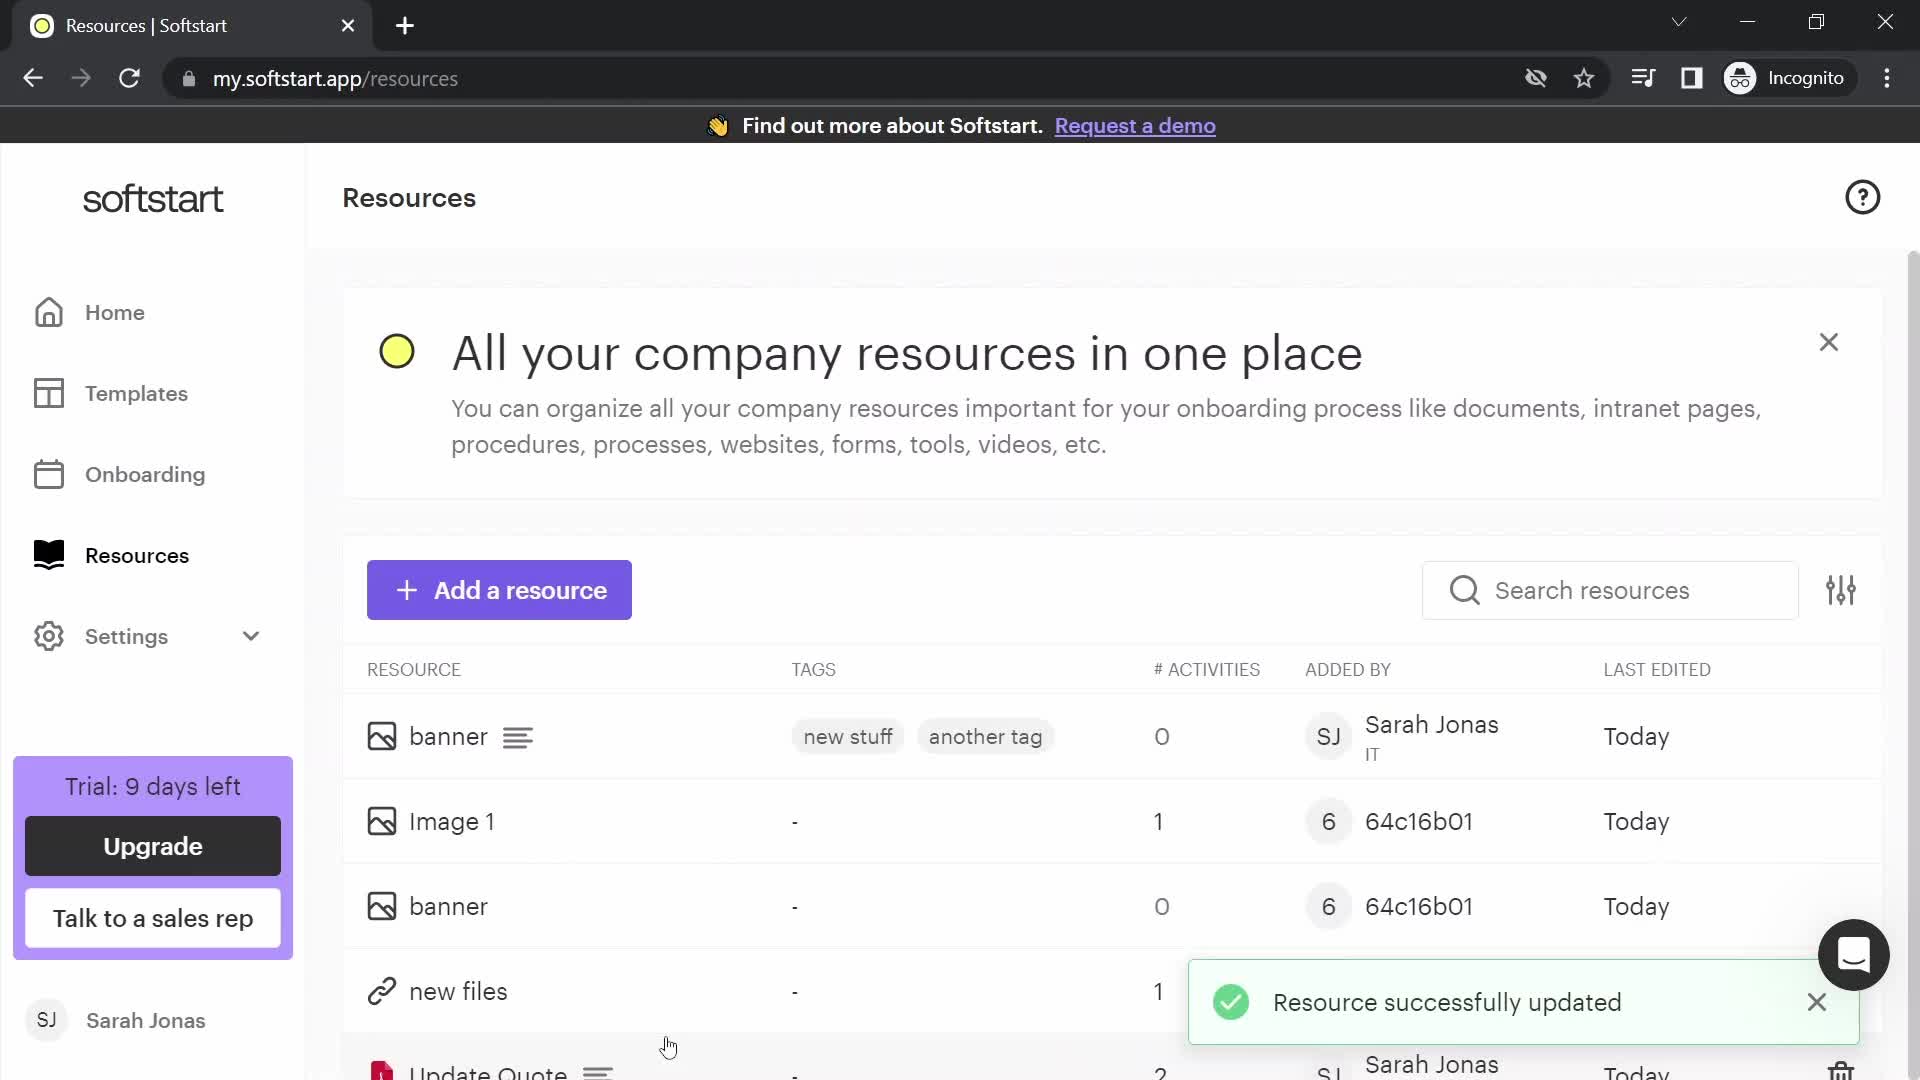Open the Update Quote resource
This screenshot has height=1080, width=1920.
(488, 1071)
